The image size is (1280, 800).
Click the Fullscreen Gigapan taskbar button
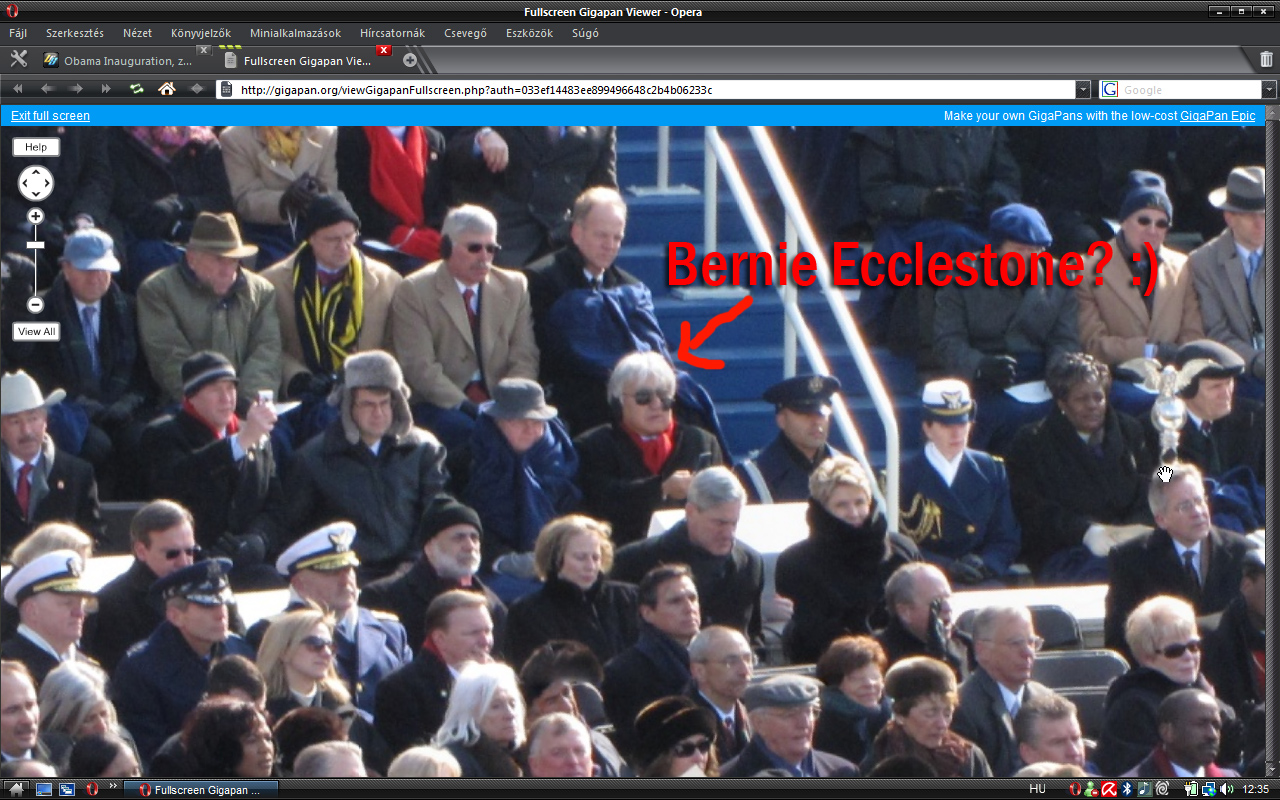[x=200, y=789]
